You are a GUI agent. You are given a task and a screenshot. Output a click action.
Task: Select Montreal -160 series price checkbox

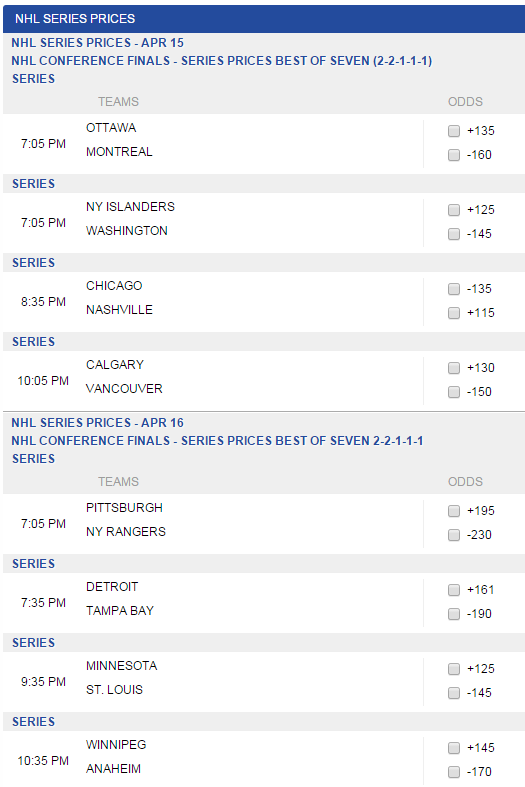tap(454, 155)
